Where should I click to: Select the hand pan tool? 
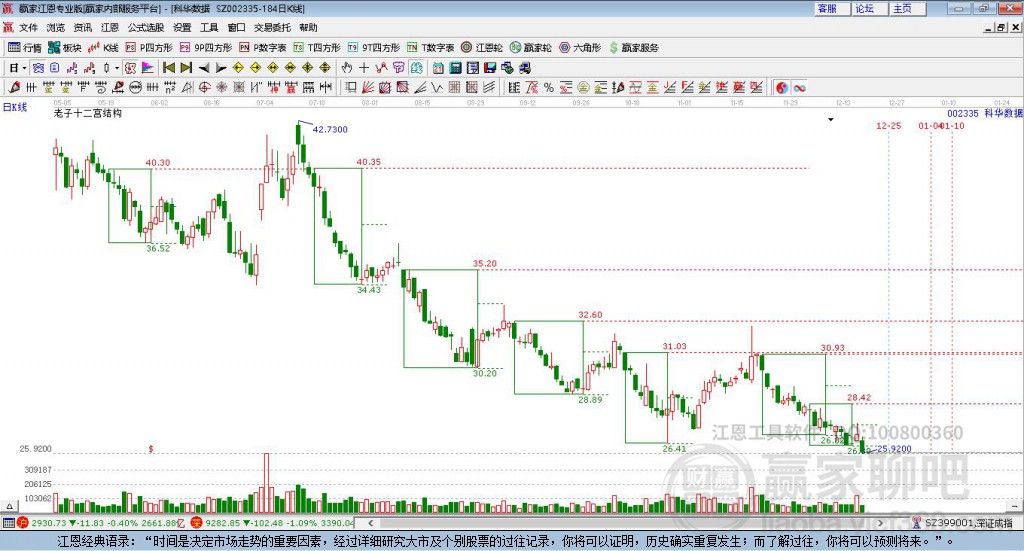tap(347, 68)
